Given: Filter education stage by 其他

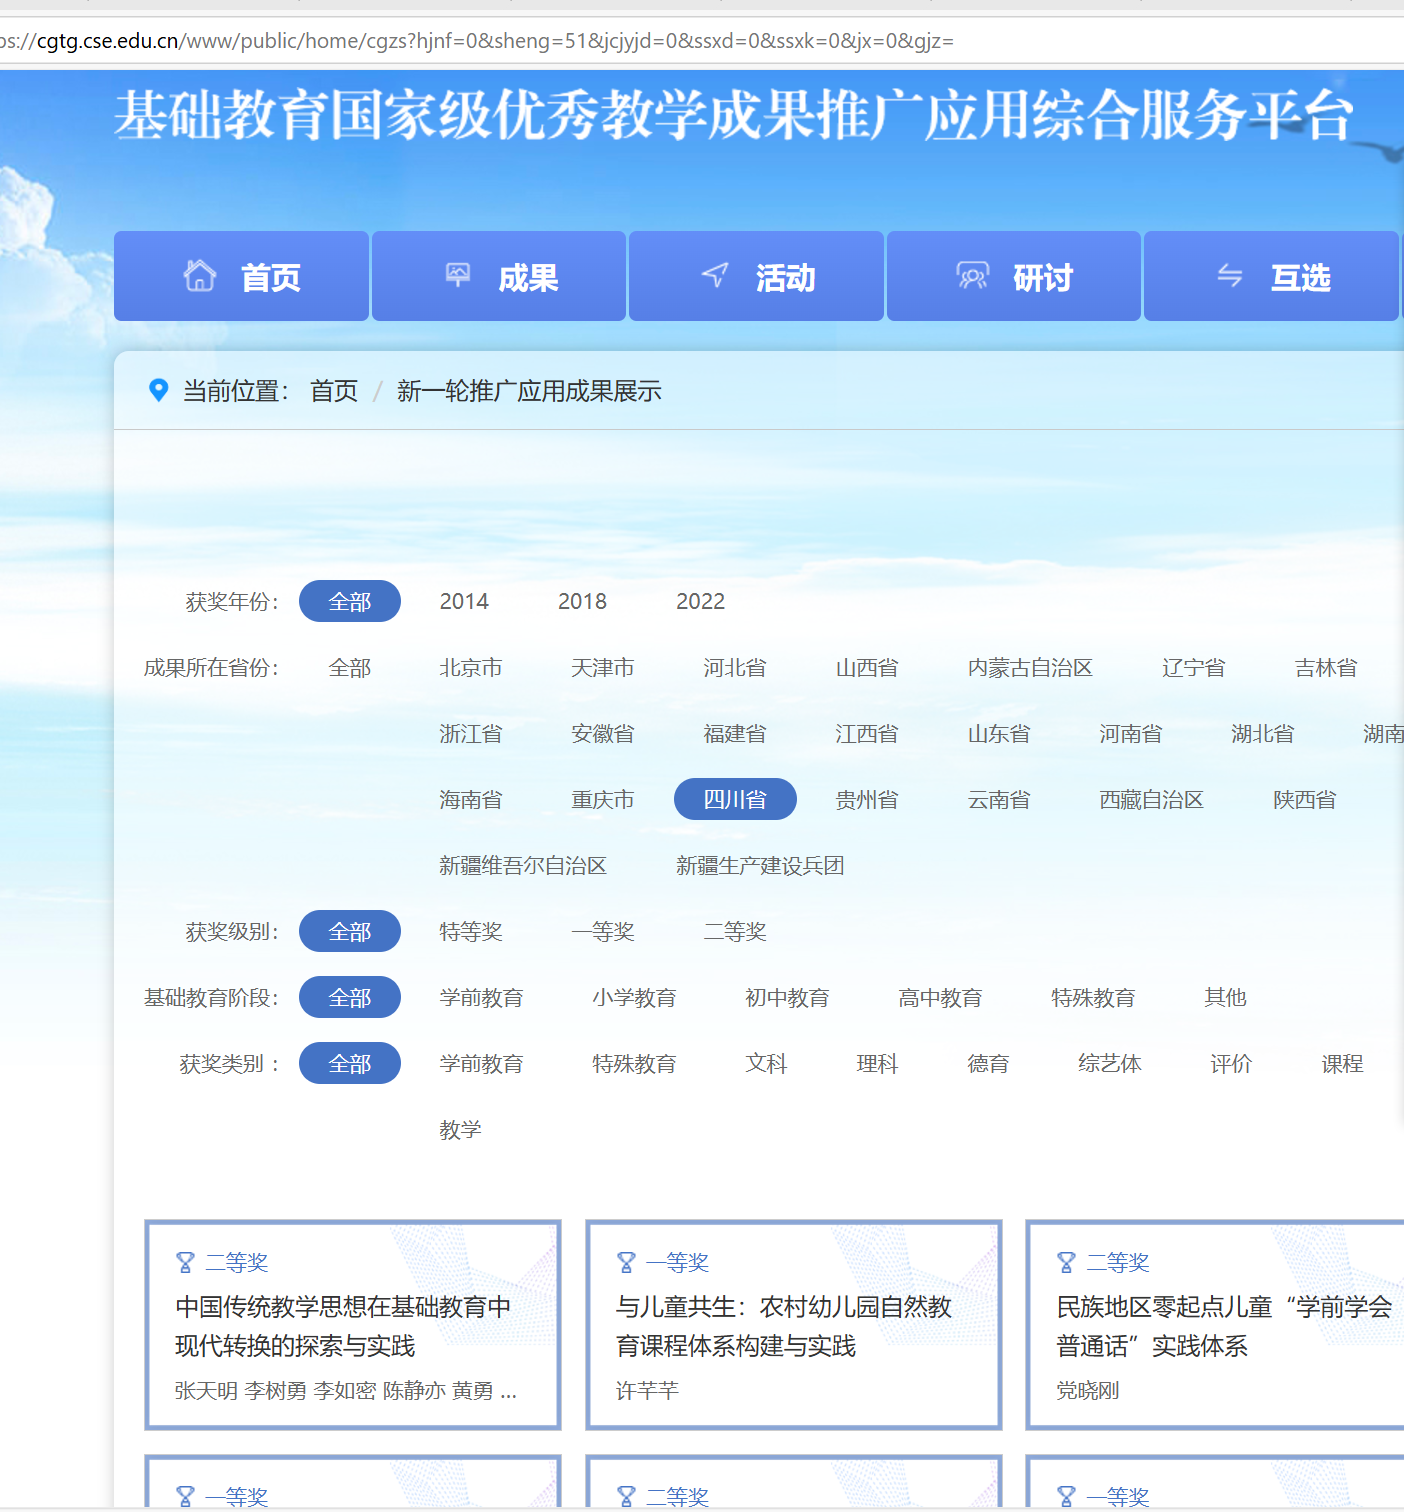Looking at the screenshot, I should point(1225,997).
